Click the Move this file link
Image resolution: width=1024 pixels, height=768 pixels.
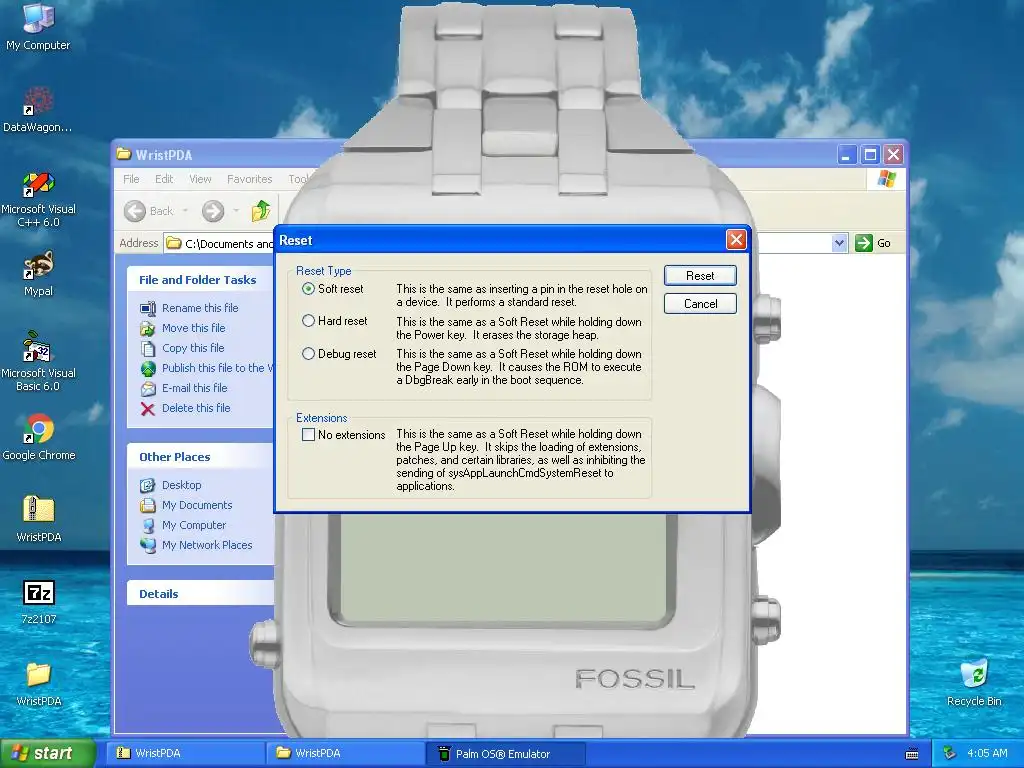[193, 328]
